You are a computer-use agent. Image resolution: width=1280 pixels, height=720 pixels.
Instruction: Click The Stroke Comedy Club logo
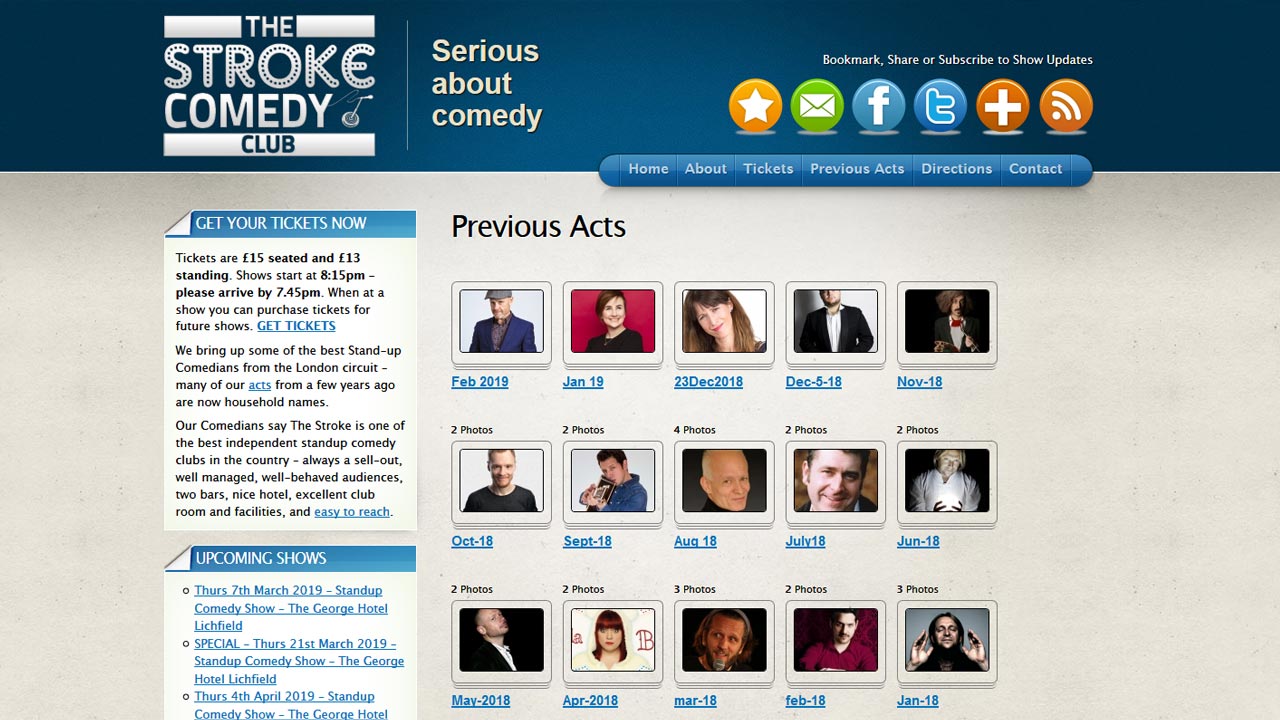point(269,85)
